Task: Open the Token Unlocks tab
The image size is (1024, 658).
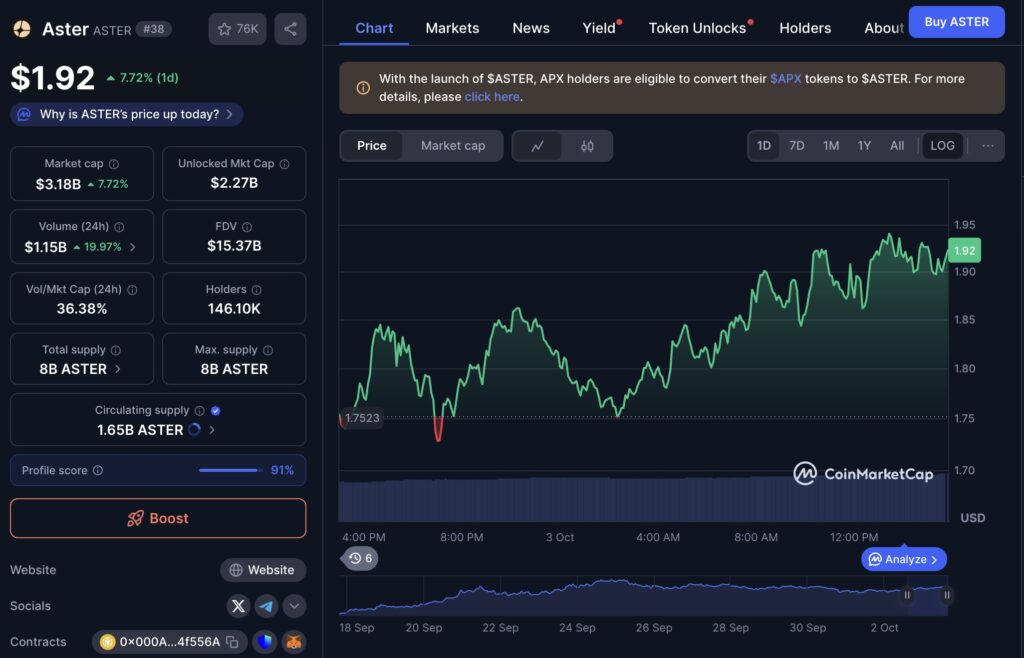Action: 697,28
